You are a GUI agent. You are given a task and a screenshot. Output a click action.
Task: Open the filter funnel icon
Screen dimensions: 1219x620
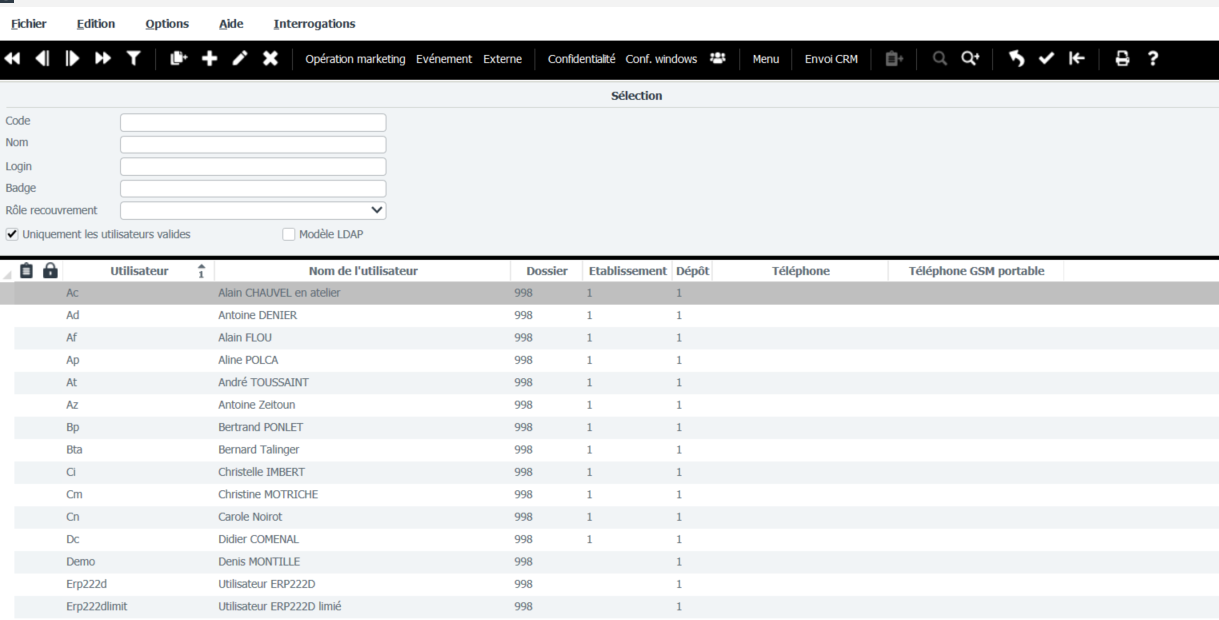(132, 59)
